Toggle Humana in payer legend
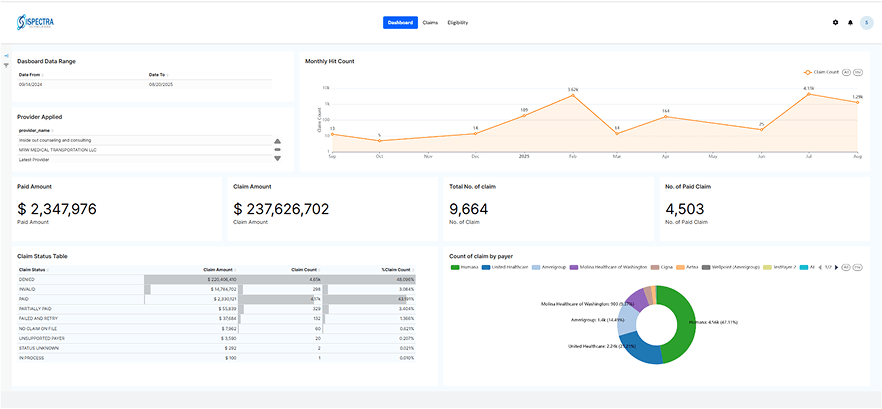 pyautogui.click(x=466, y=267)
